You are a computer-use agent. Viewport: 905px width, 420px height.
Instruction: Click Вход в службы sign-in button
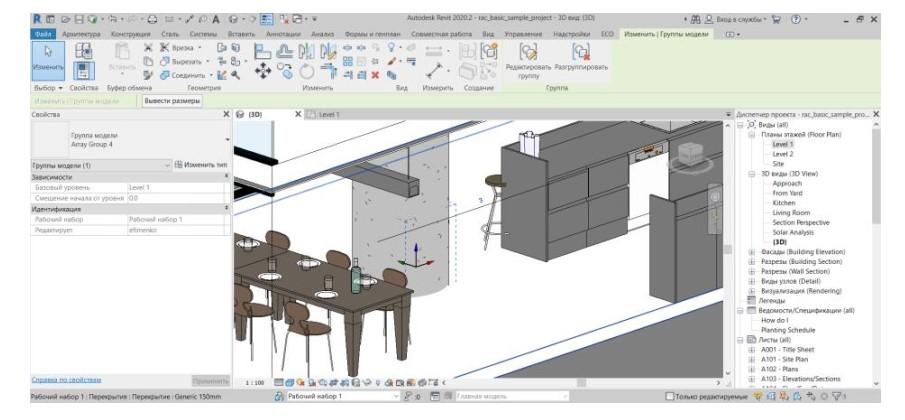pyautogui.click(x=736, y=19)
